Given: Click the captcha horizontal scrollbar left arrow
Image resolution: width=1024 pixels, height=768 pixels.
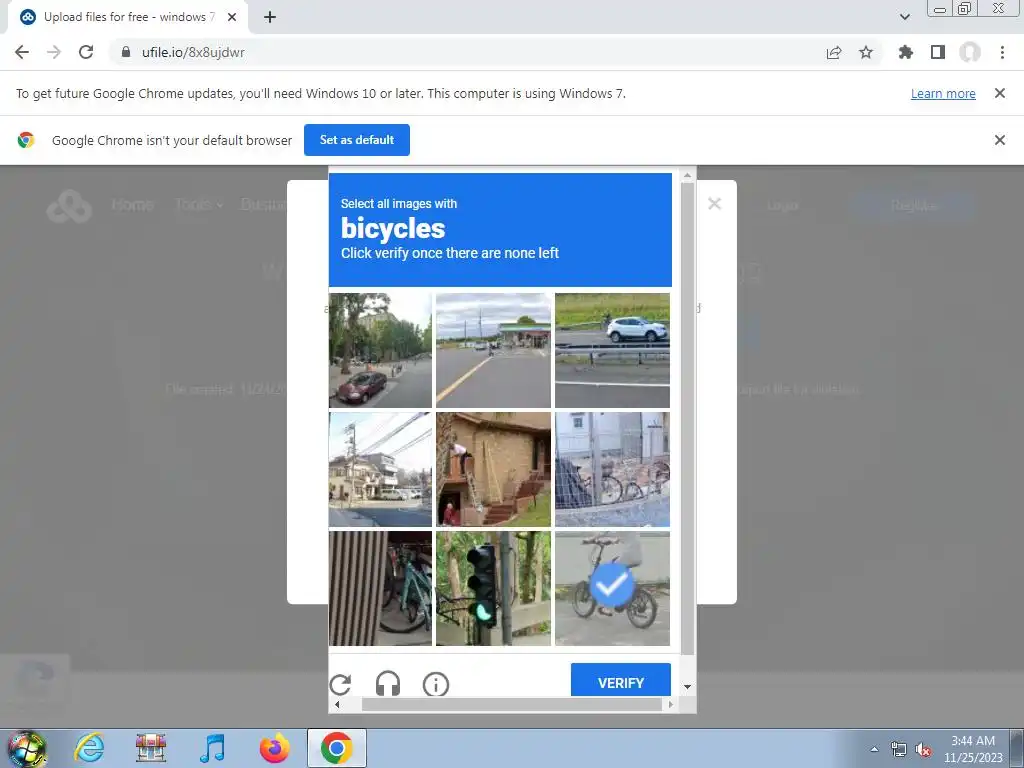Looking at the screenshot, I should click(336, 704).
